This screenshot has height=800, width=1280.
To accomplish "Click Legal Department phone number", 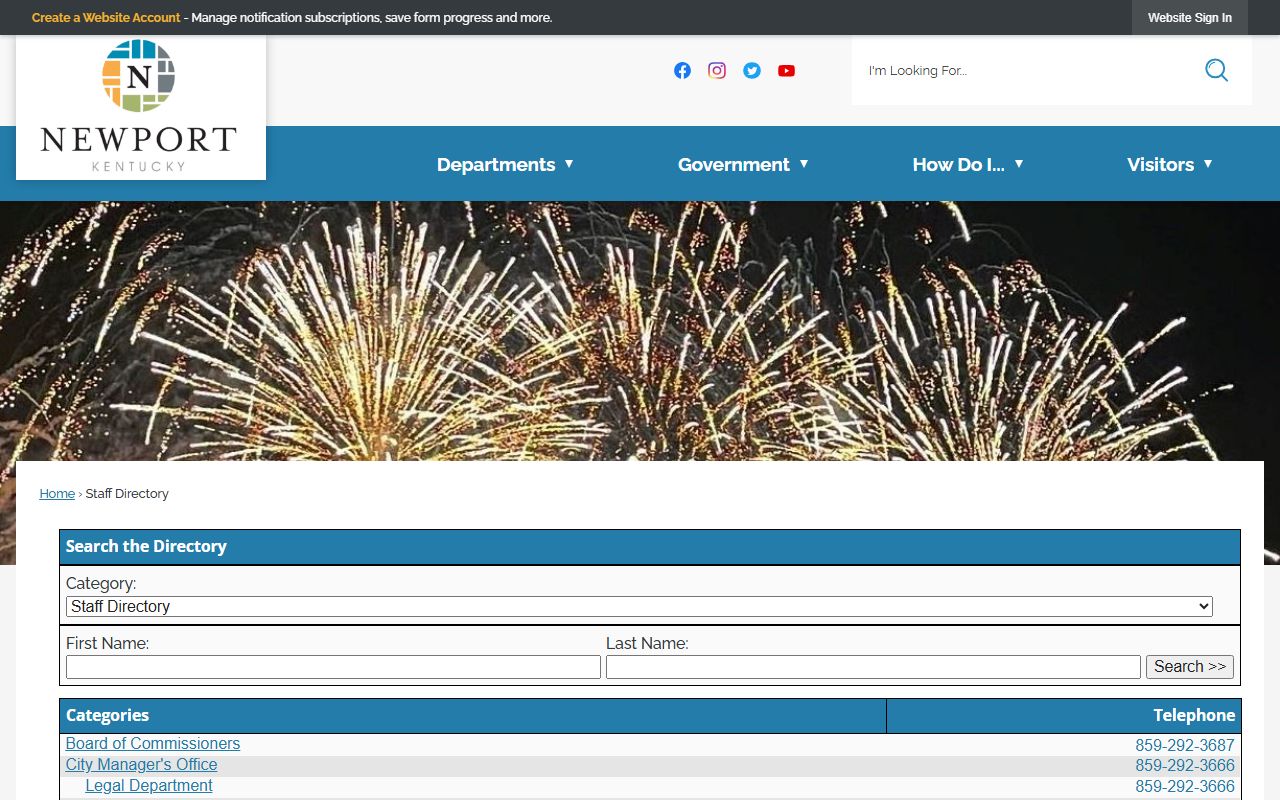I will click(x=1185, y=787).
